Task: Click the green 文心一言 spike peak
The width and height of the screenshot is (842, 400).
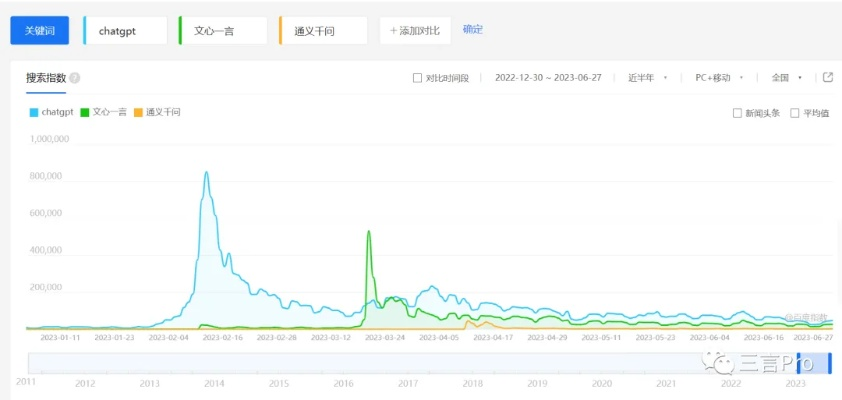Action: (x=368, y=231)
